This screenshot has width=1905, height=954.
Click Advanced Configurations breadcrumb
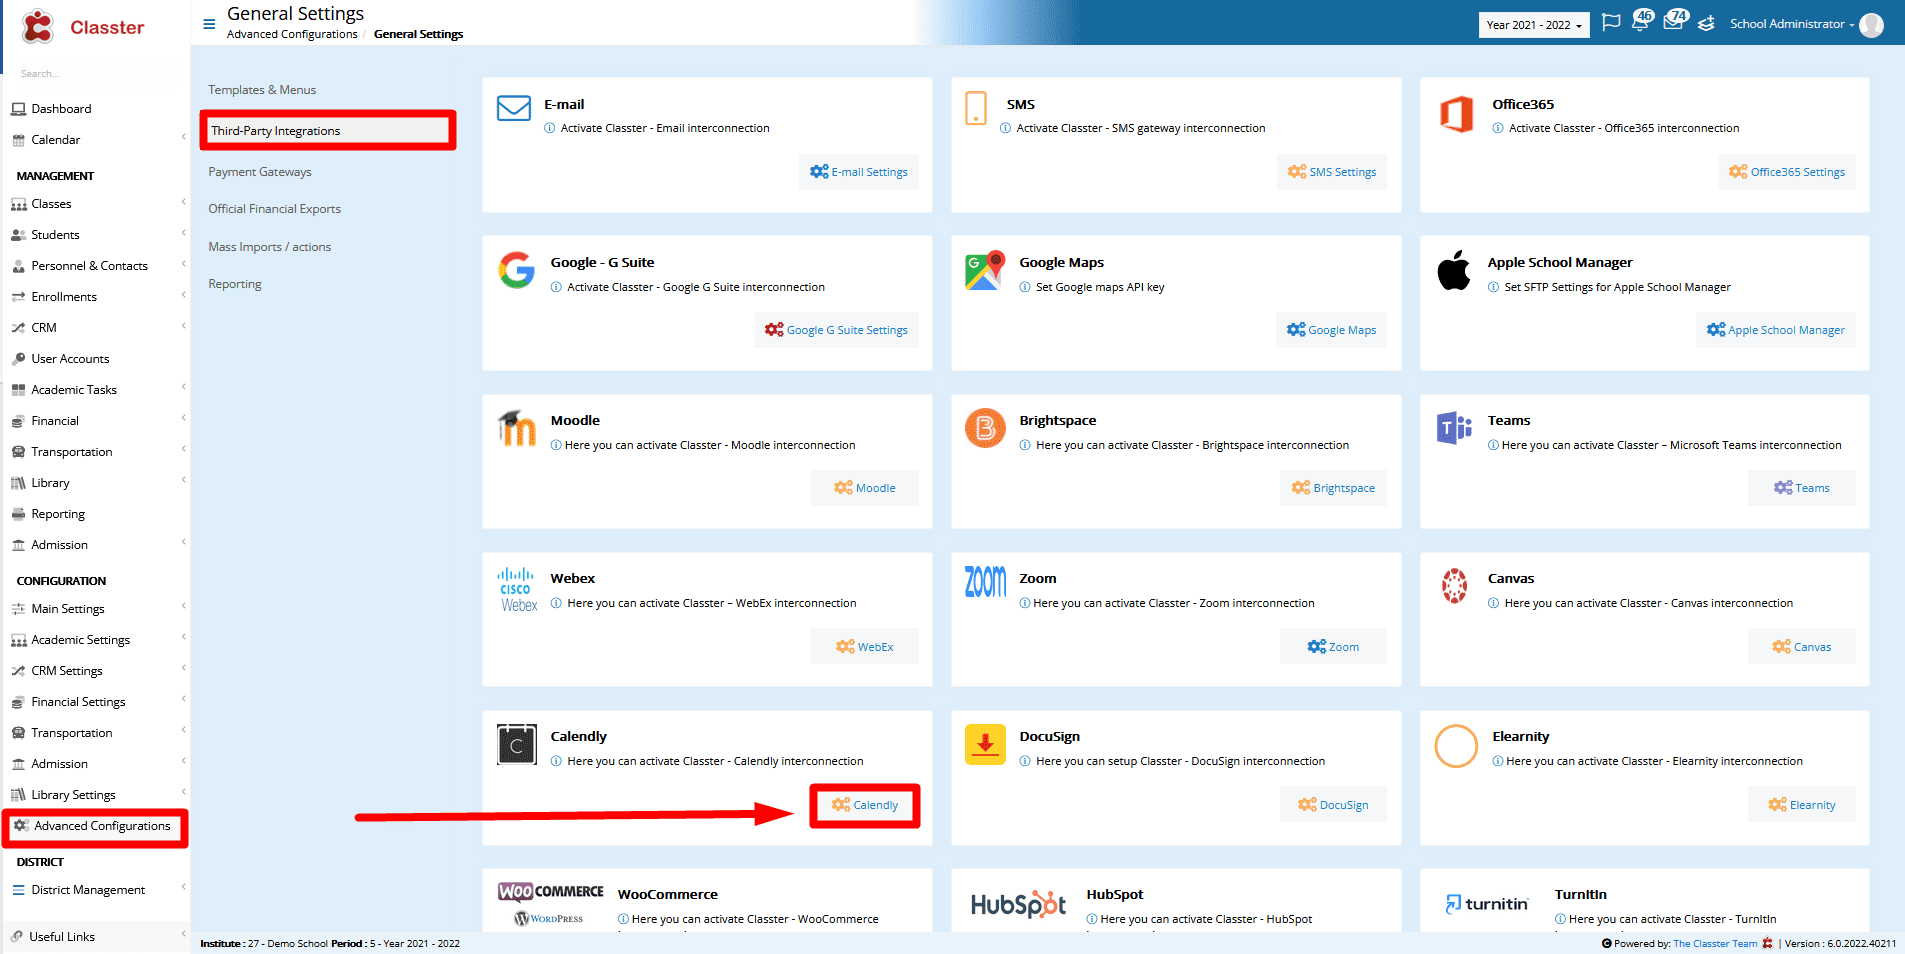coord(292,34)
